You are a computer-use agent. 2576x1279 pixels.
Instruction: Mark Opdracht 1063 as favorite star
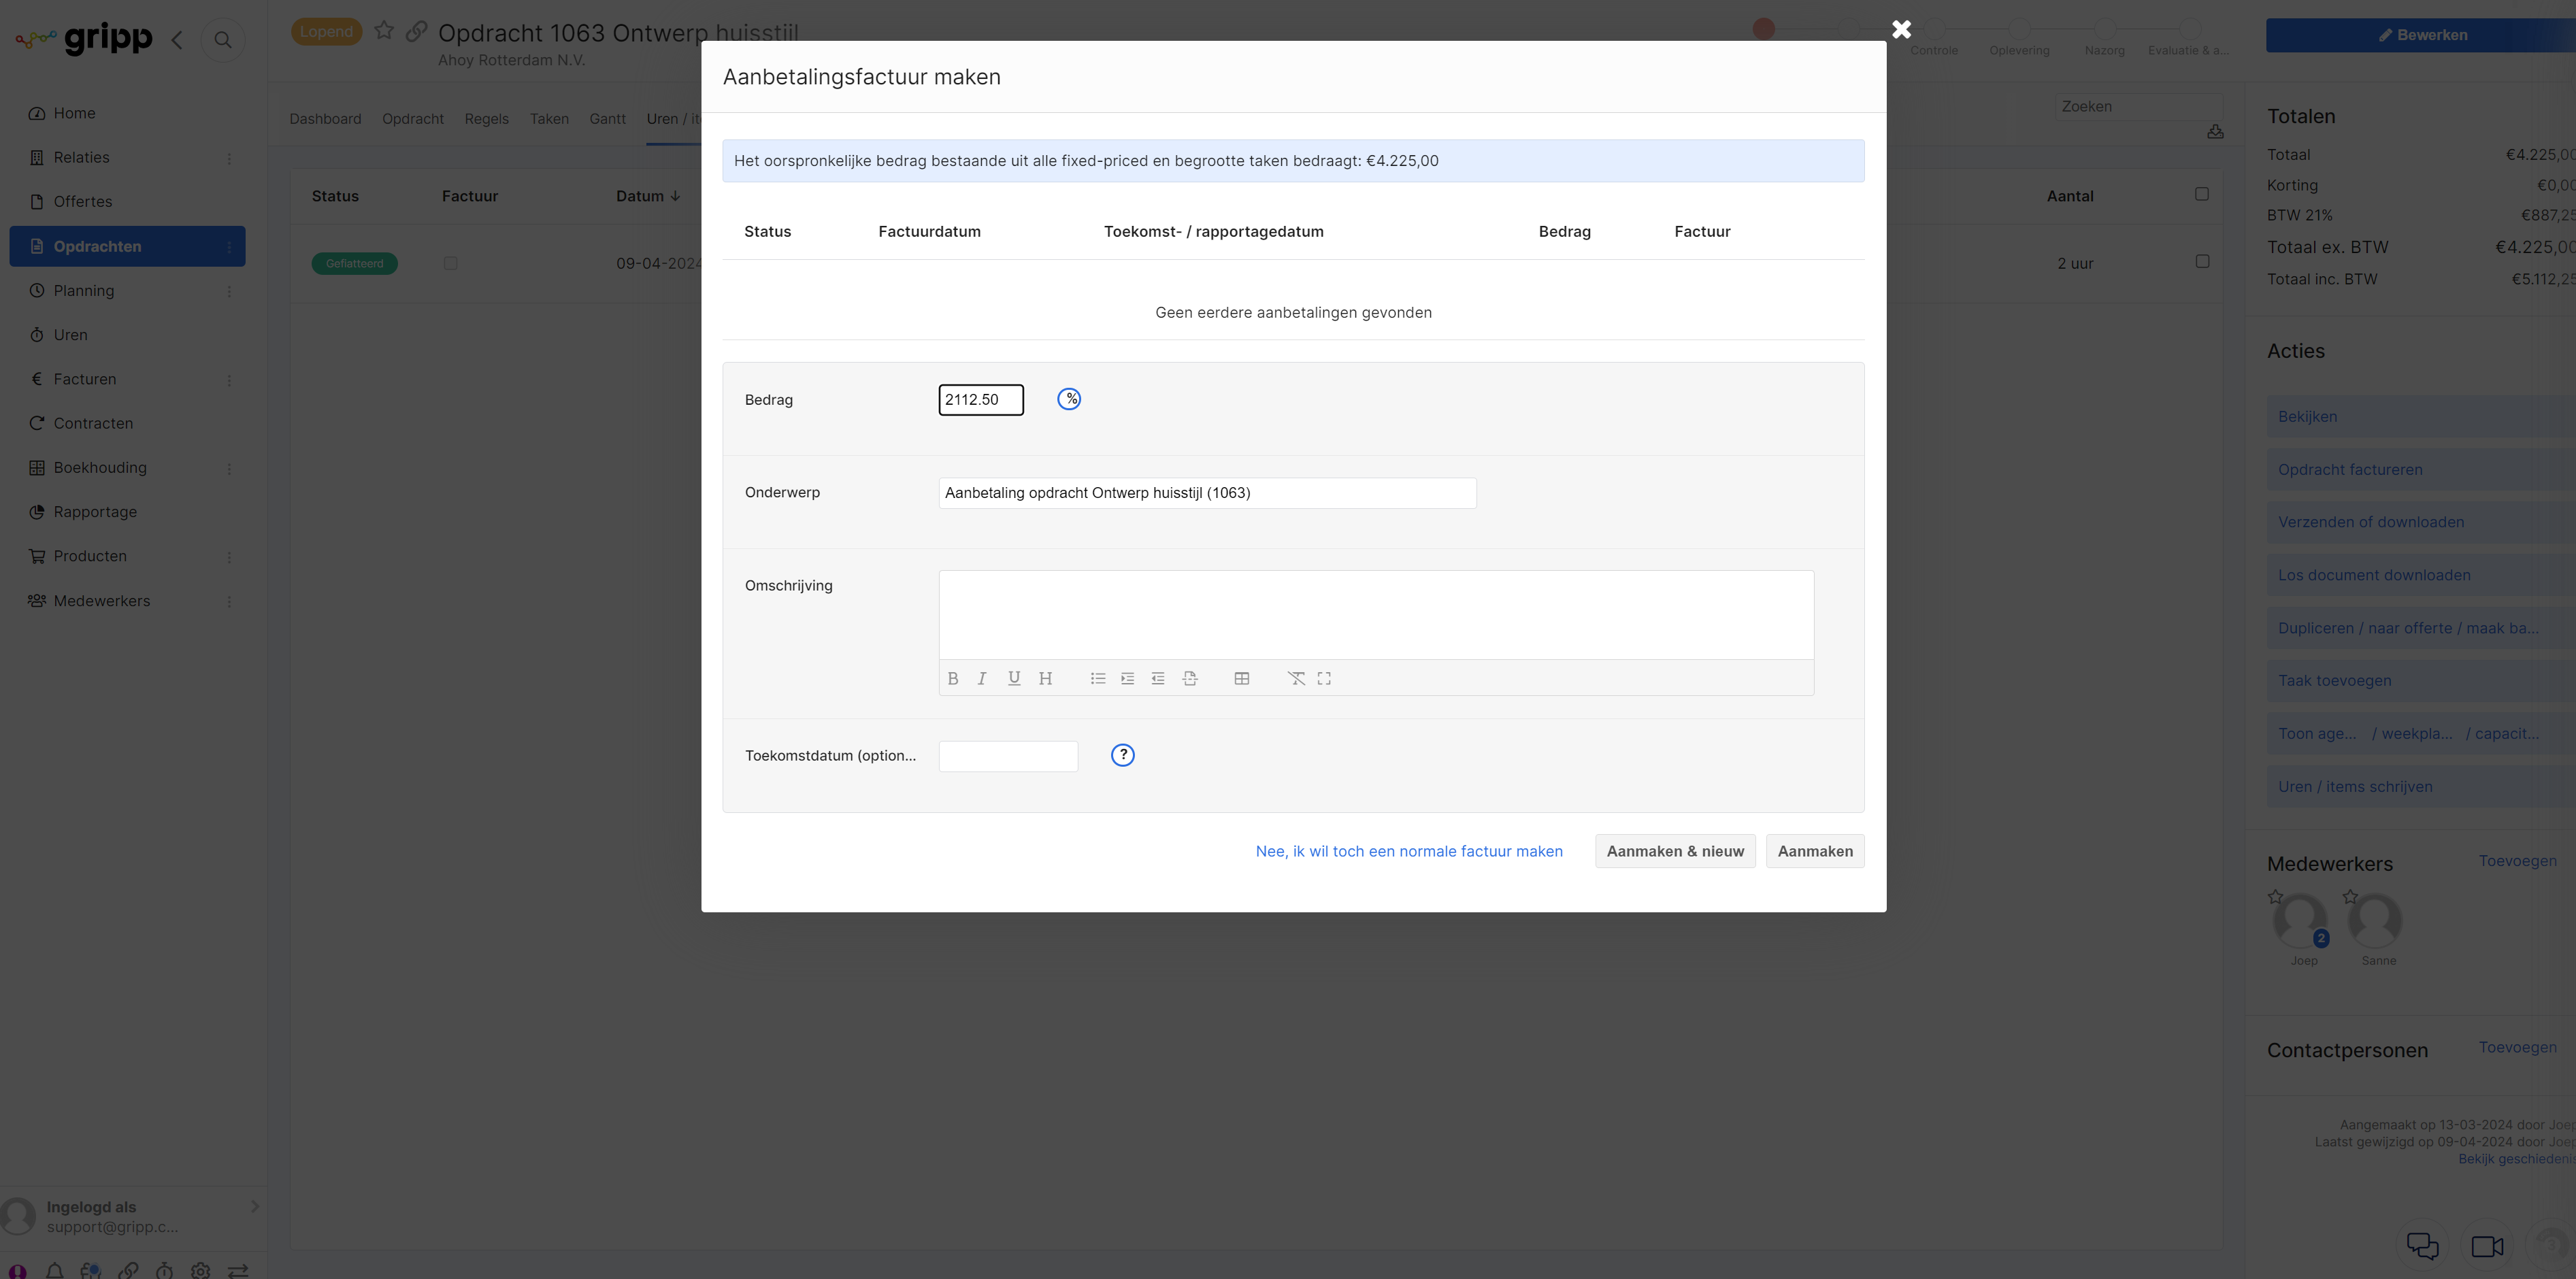(384, 31)
